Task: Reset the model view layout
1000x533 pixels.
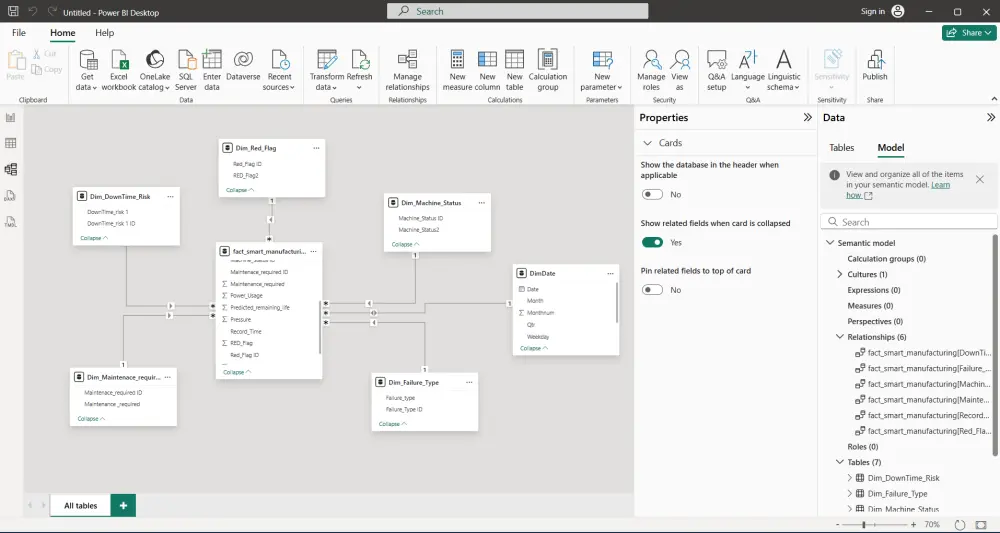Action: 960,525
